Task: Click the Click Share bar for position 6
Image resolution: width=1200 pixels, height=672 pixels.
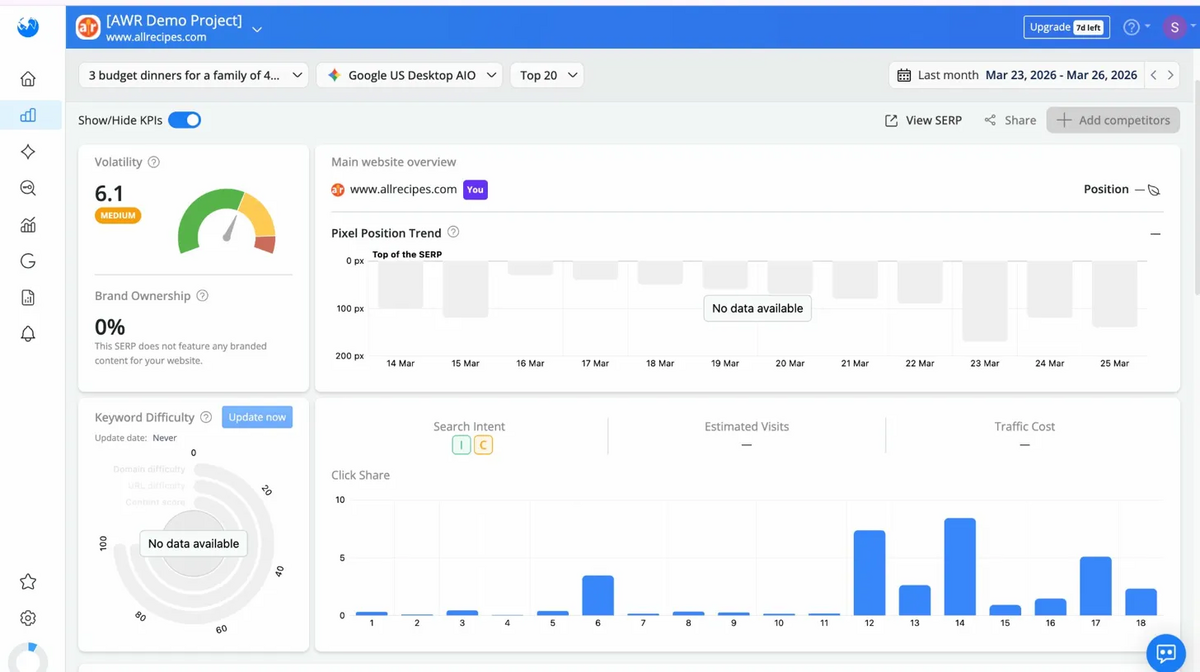Action: pyautogui.click(x=598, y=595)
